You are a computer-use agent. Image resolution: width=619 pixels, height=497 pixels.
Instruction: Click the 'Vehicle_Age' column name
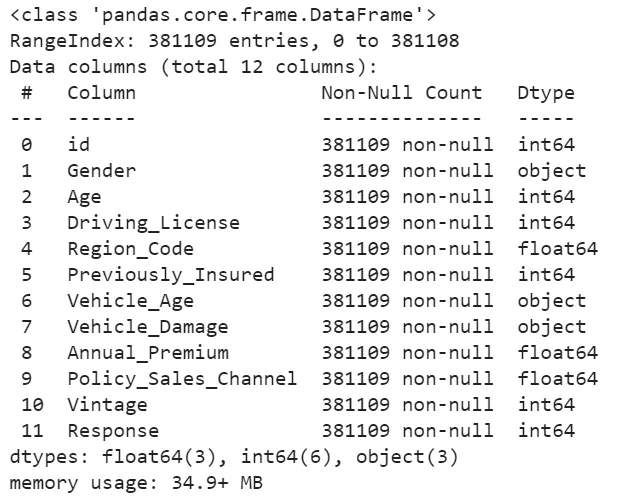point(130,301)
